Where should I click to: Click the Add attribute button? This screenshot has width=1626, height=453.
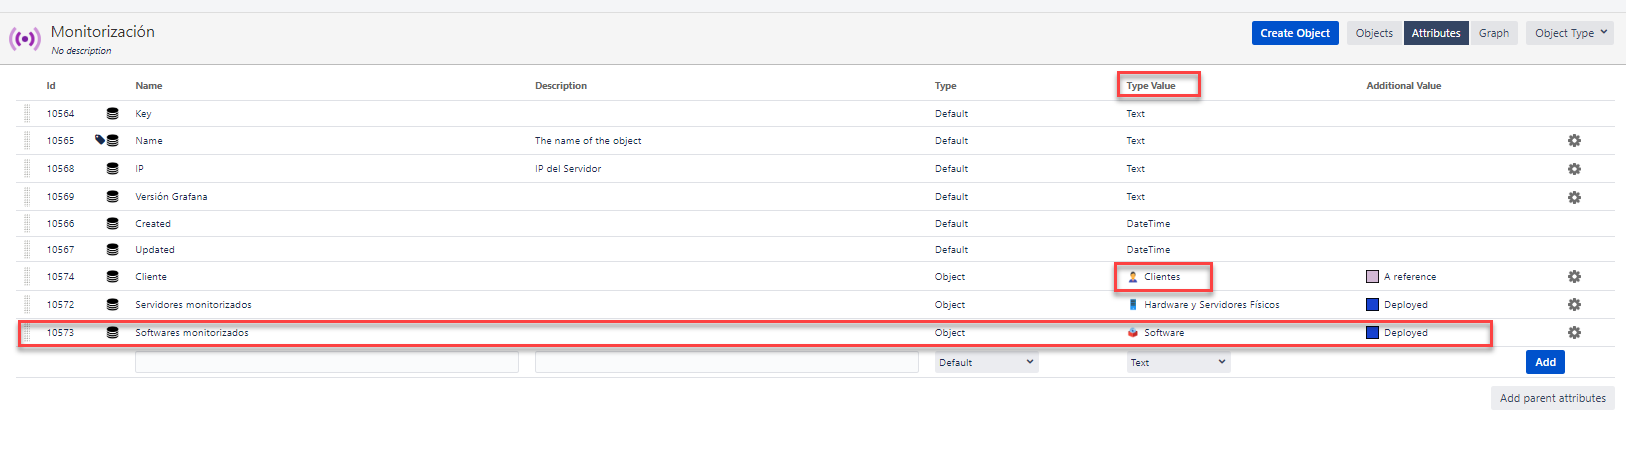1545,362
